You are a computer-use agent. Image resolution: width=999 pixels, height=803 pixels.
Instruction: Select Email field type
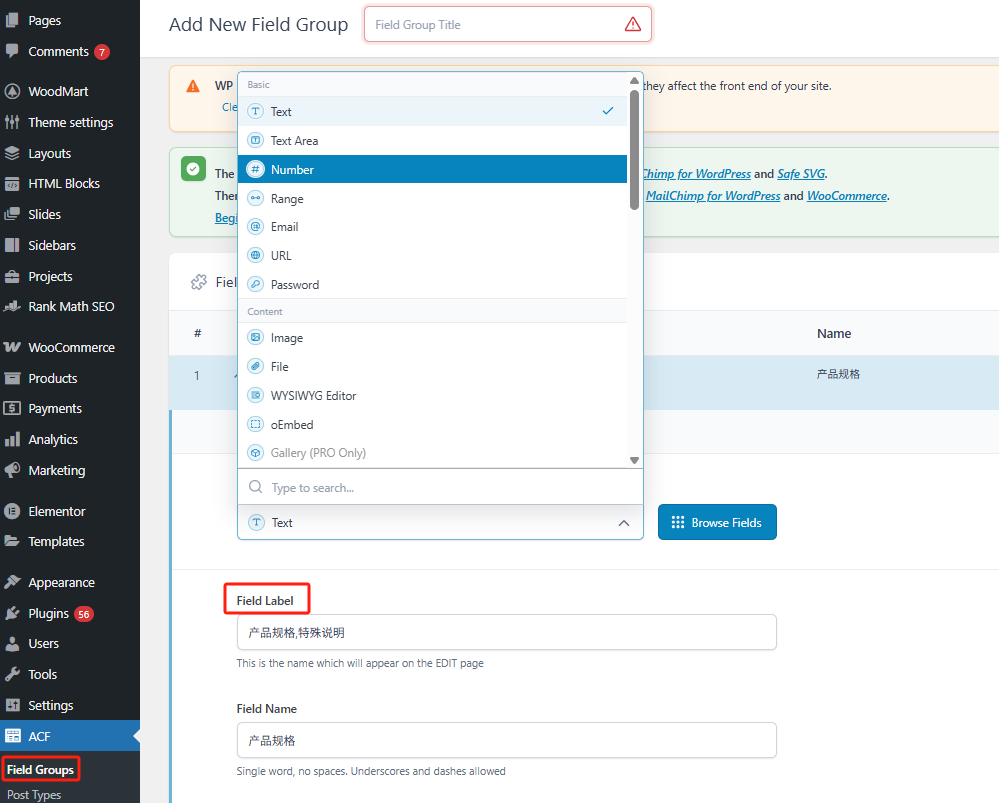433,227
